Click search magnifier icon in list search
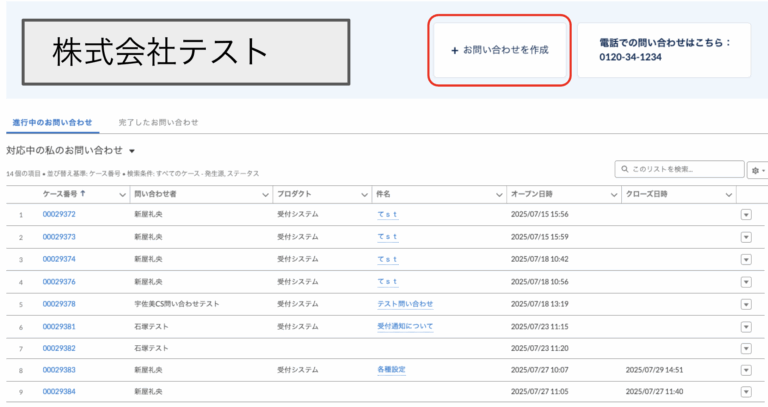This screenshot has width=768, height=407. point(625,170)
